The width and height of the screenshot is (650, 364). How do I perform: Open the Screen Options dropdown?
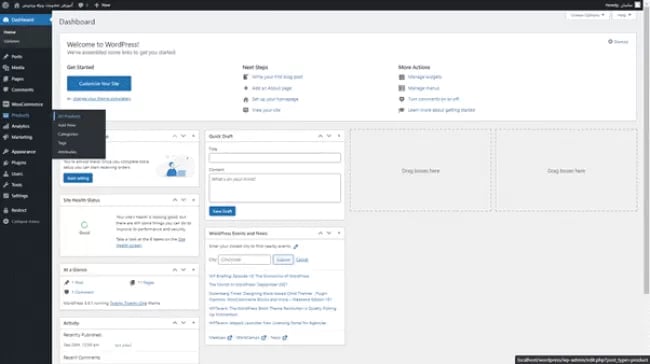pyautogui.click(x=587, y=15)
